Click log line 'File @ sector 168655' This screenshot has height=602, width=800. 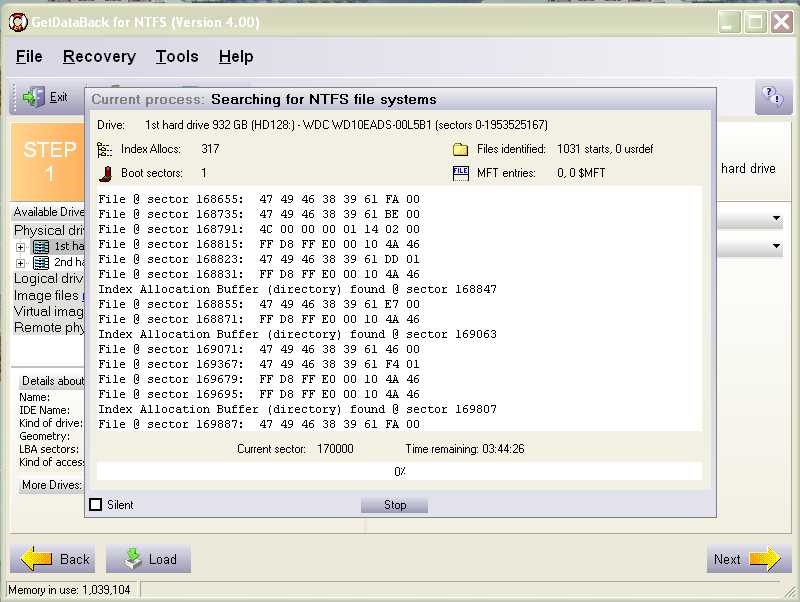click(x=259, y=199)
